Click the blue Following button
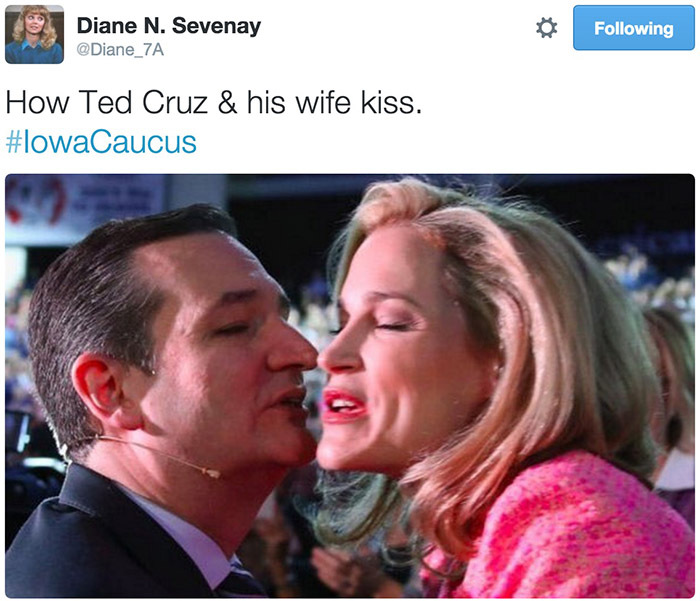700x601 pixels. [x=633, y=28]
